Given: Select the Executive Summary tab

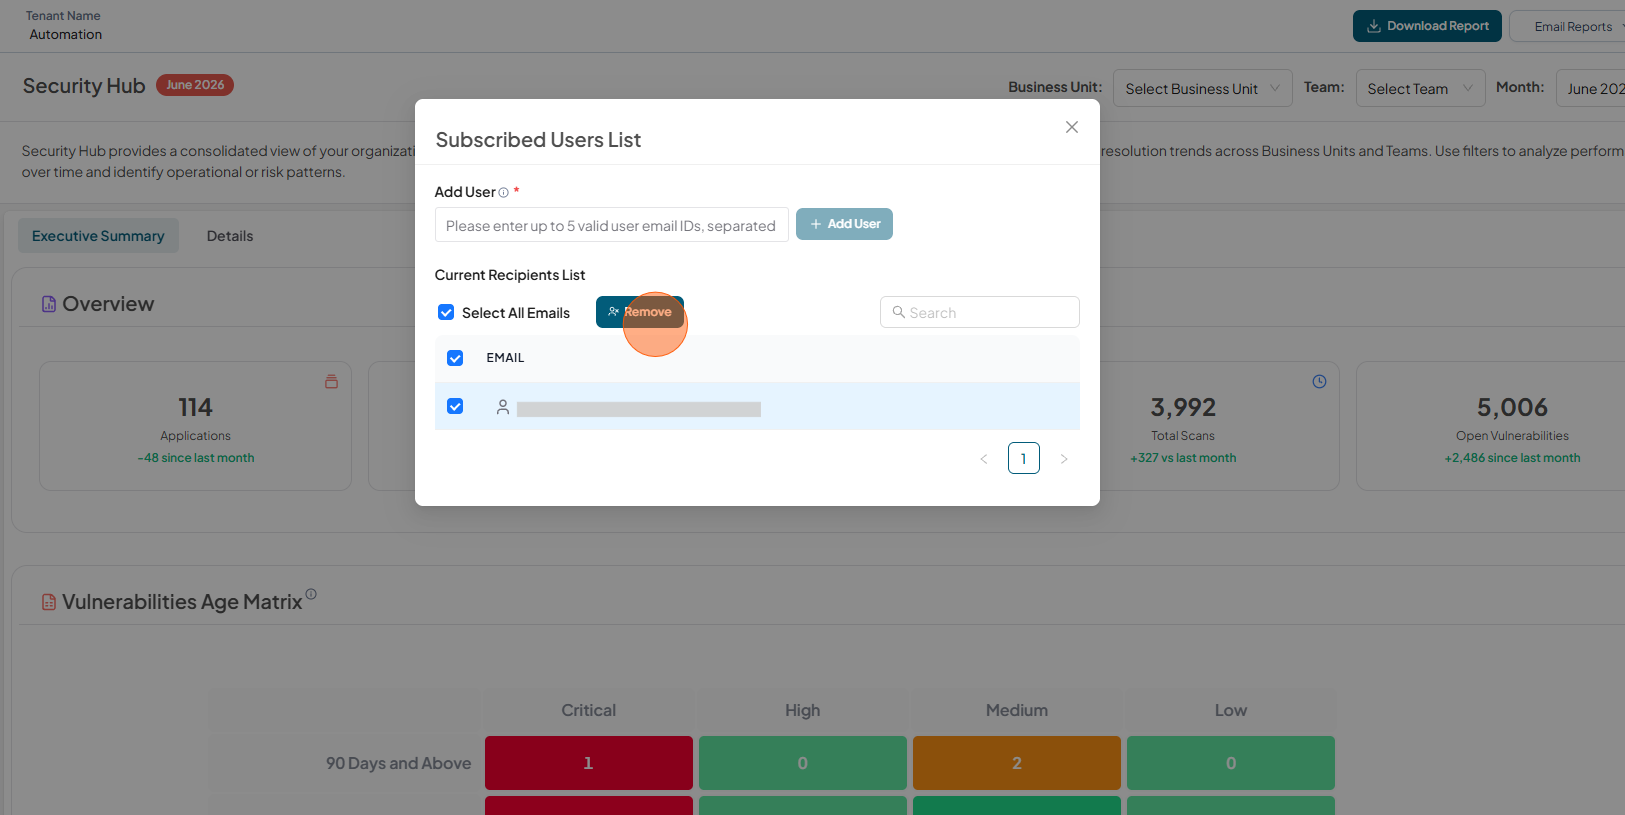Looking at the screenshot, I should (98, 236).
